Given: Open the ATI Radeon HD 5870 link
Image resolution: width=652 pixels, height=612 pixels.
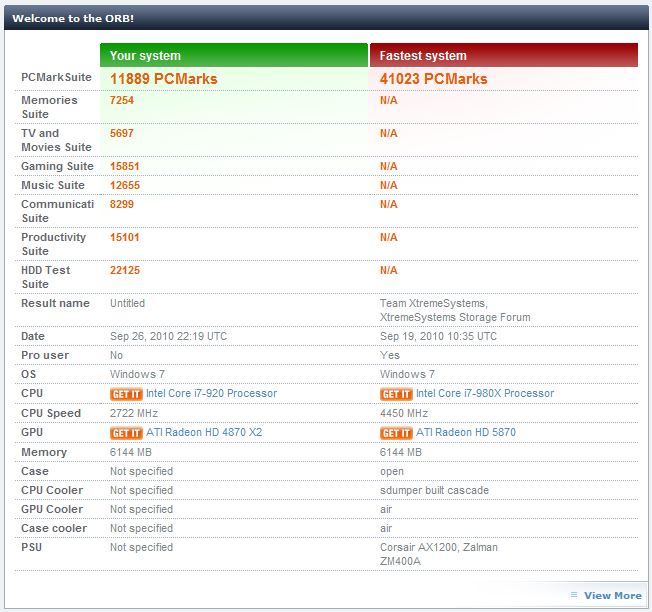Looking at the screenshot, I should 466,432.
